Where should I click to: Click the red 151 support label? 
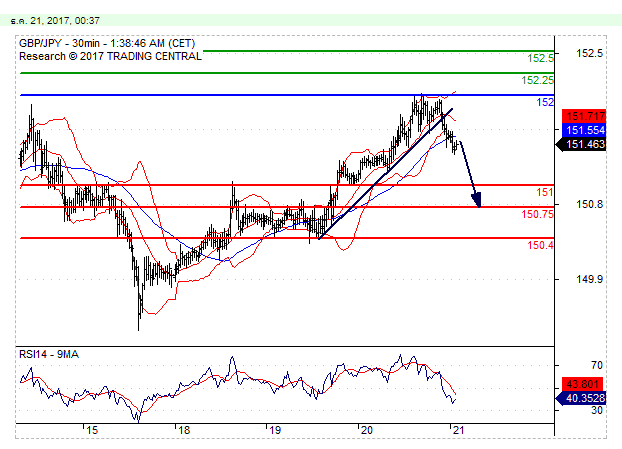(x=545, y=192)
